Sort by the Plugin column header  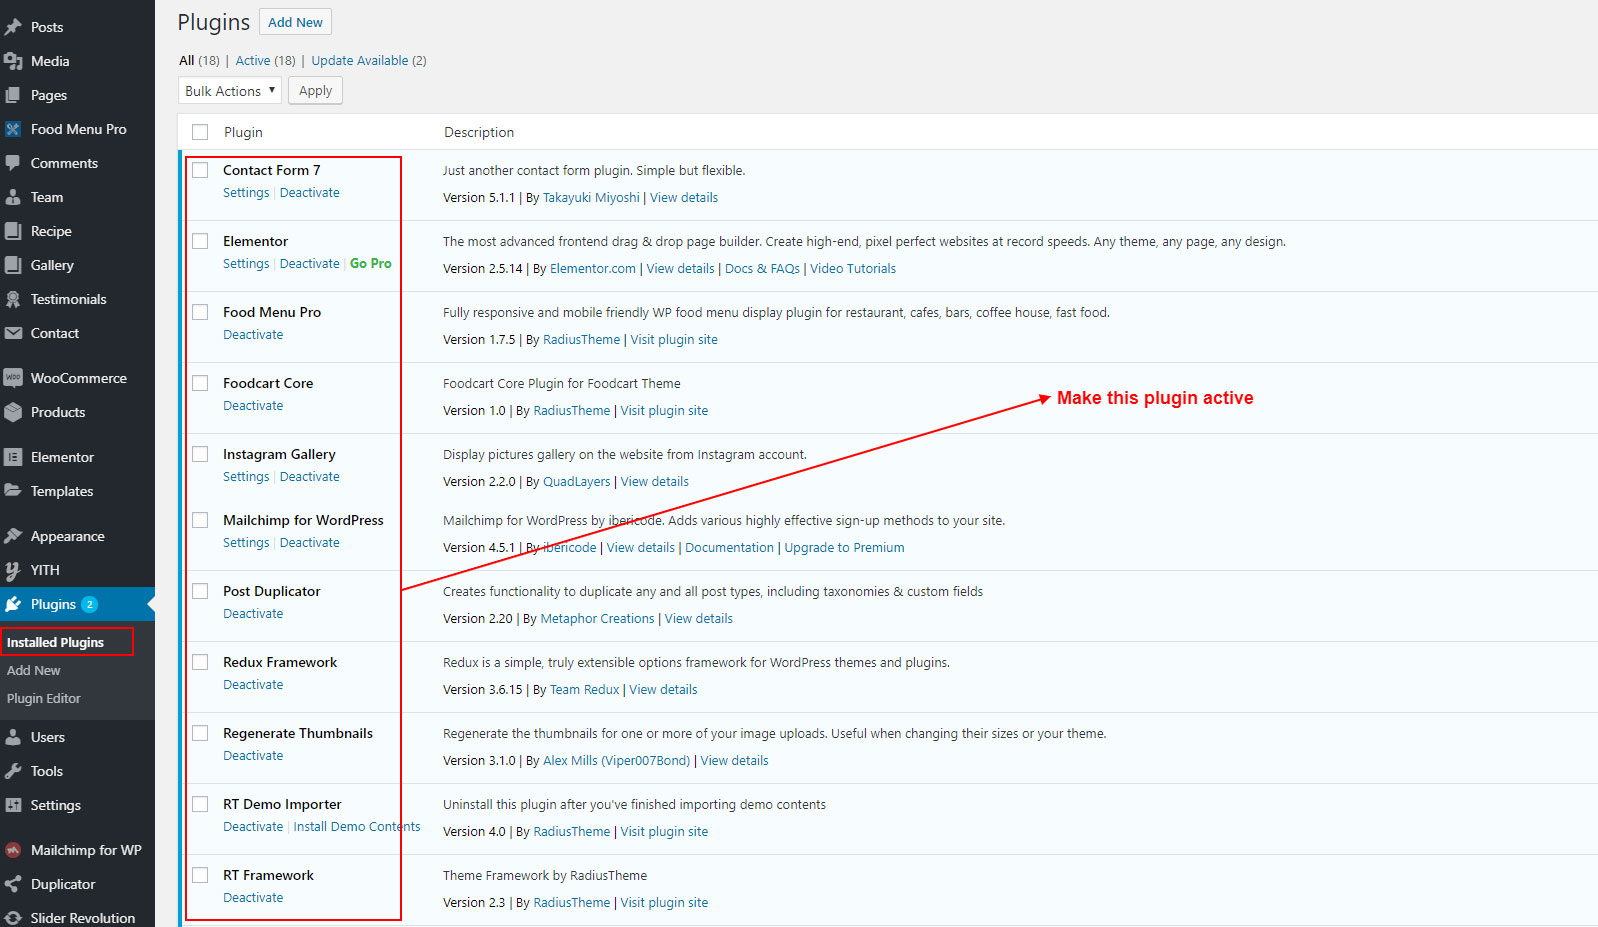[243, 132]
